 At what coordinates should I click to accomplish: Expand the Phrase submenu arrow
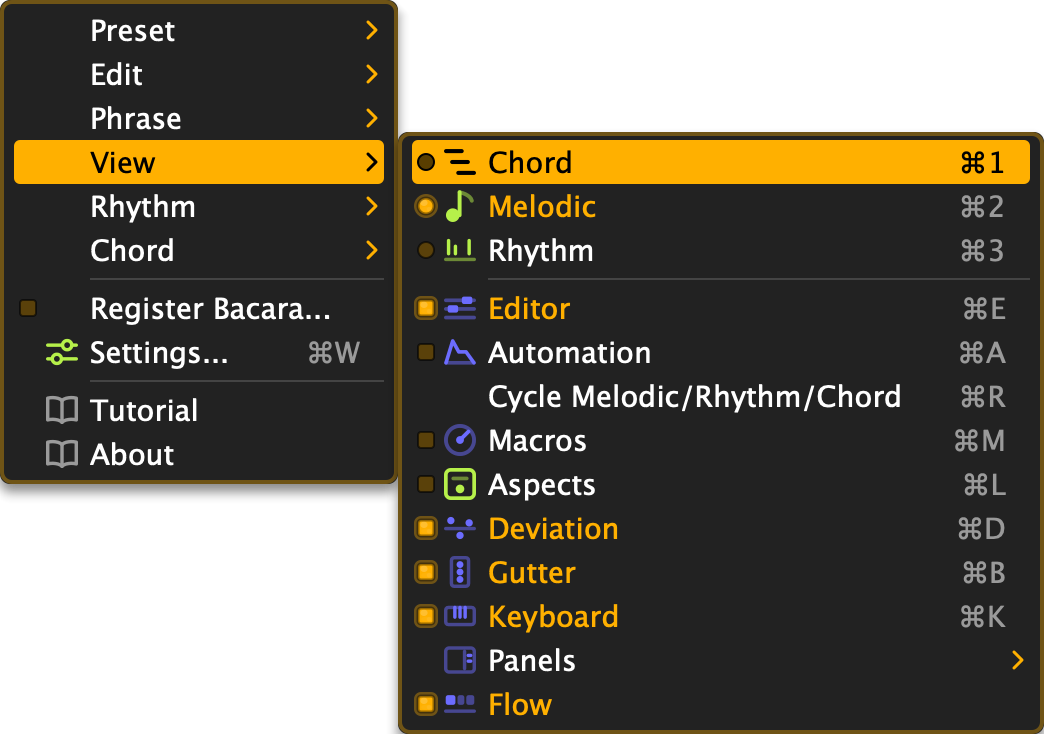coord(372,119)
